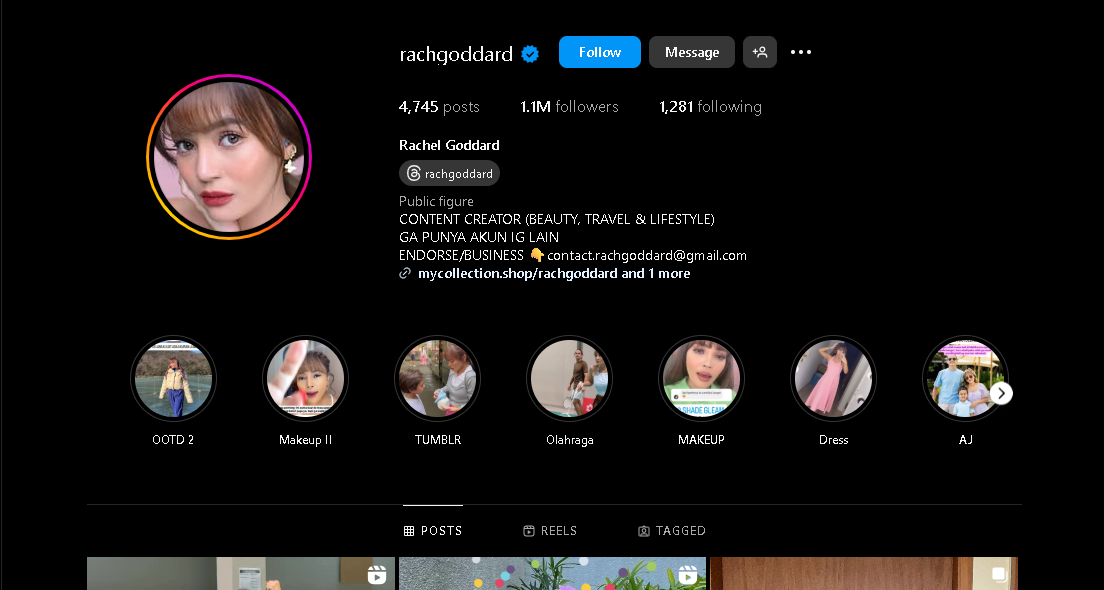Click the Tagged tab person icon
Image resolution: width=1104 pixels, height=590 pixels.
click(x=644, y=531)
